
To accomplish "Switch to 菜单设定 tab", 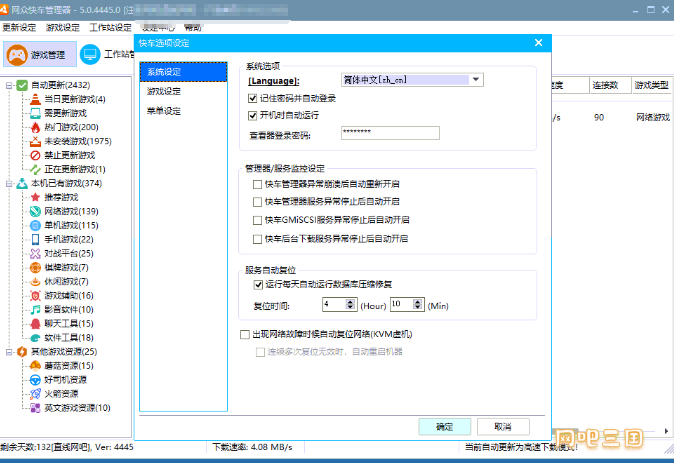I will click(184, 111).
